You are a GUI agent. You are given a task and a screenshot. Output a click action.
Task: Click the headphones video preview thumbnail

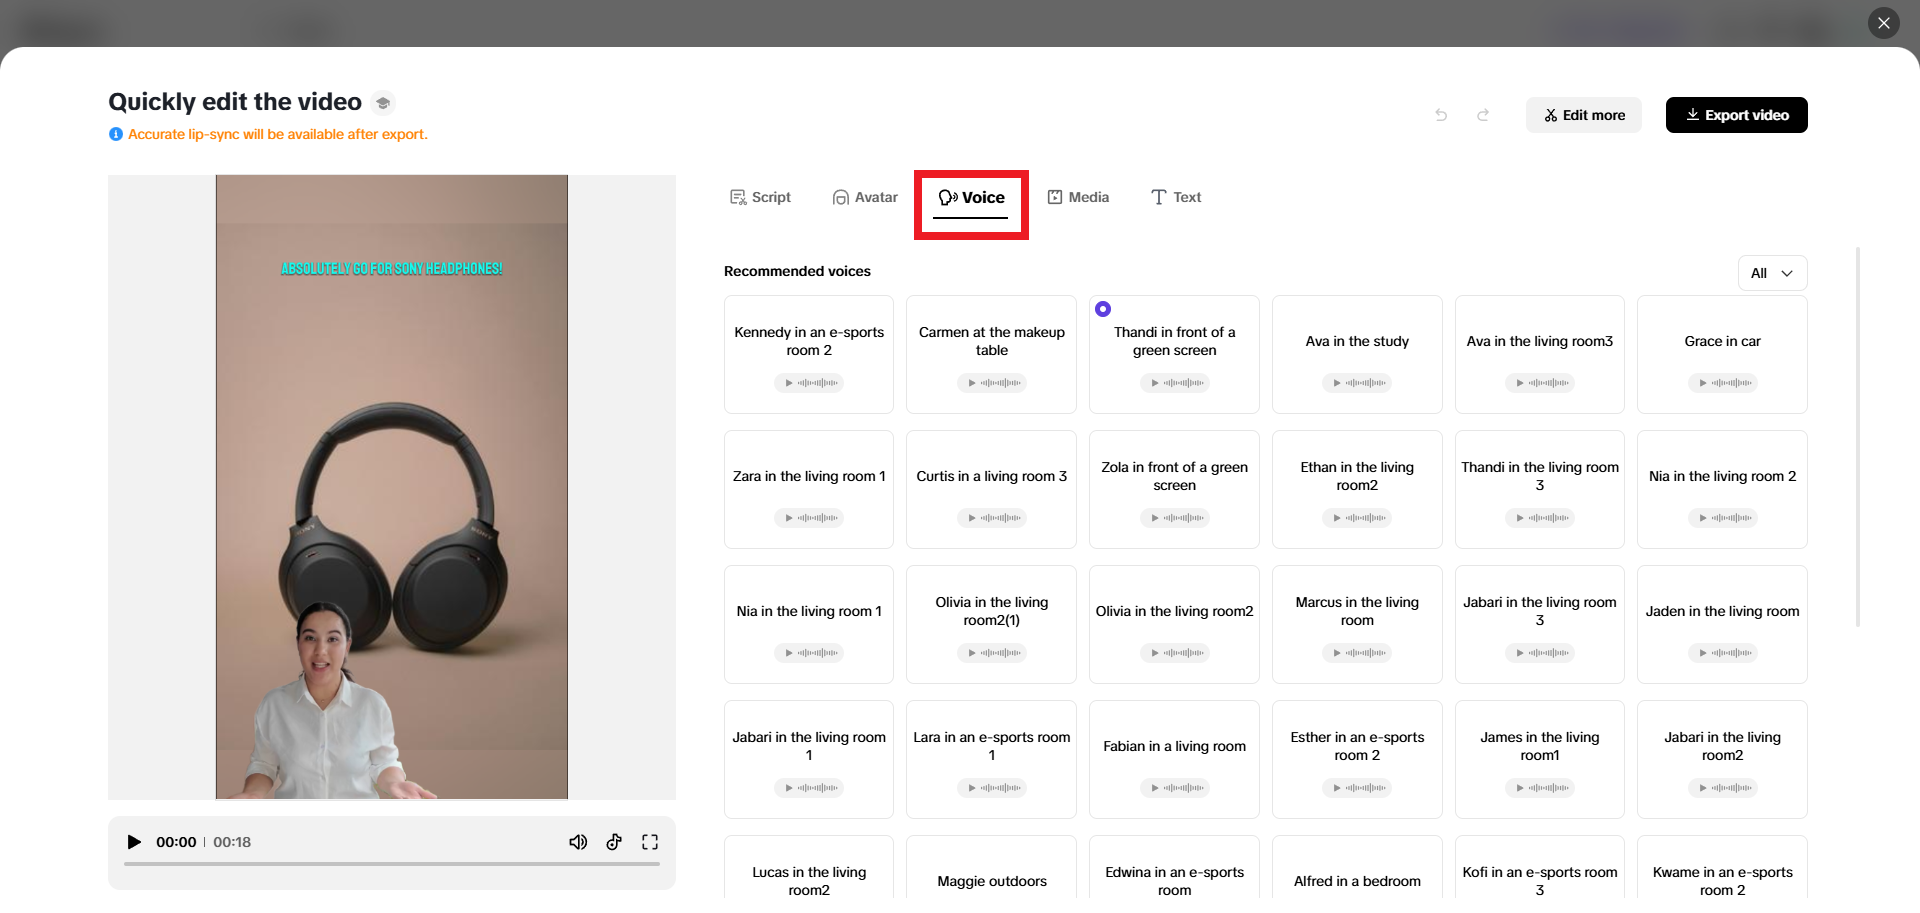coord(392,487)
